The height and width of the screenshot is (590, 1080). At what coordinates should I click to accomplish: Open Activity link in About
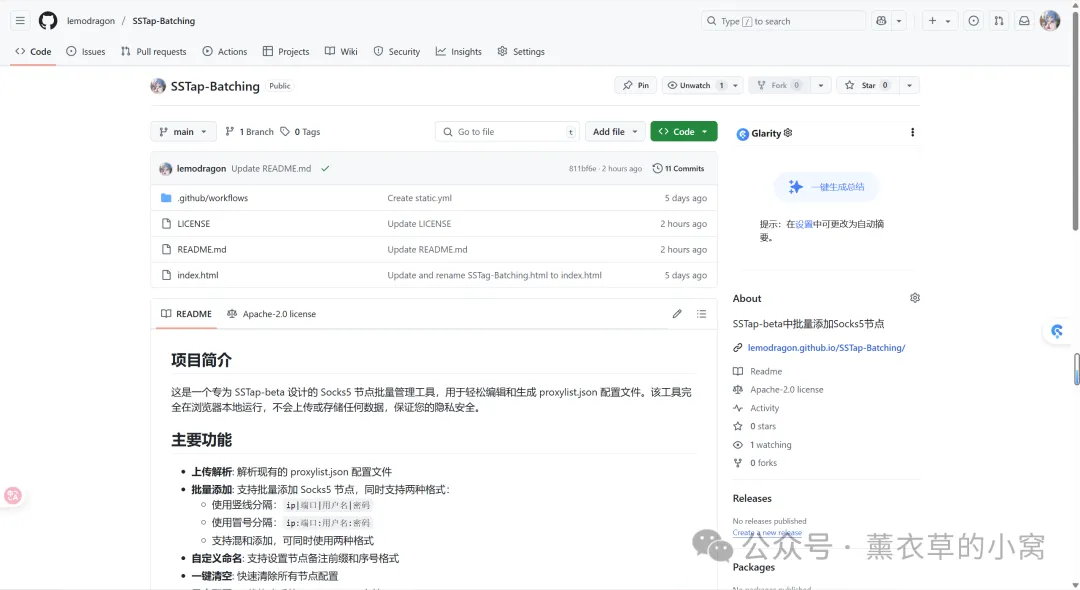(x=765, y=408)
